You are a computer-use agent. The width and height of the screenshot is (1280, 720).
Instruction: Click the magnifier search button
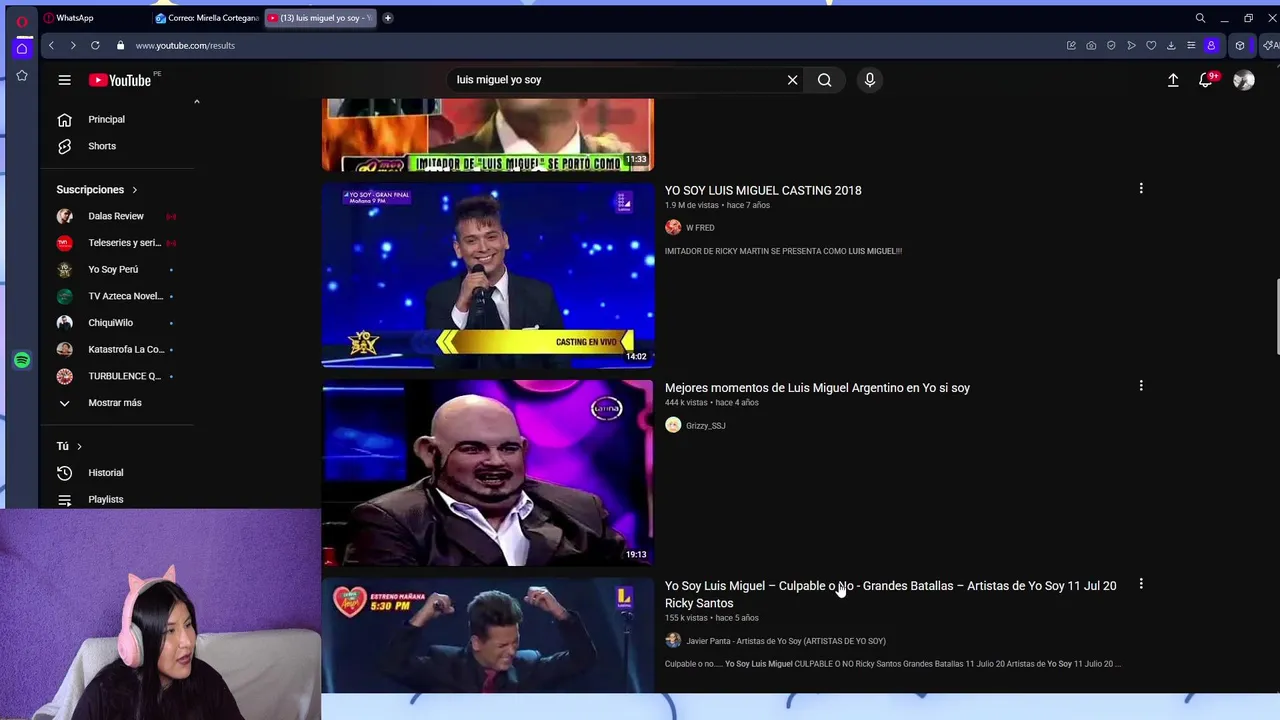pos(824,80)
